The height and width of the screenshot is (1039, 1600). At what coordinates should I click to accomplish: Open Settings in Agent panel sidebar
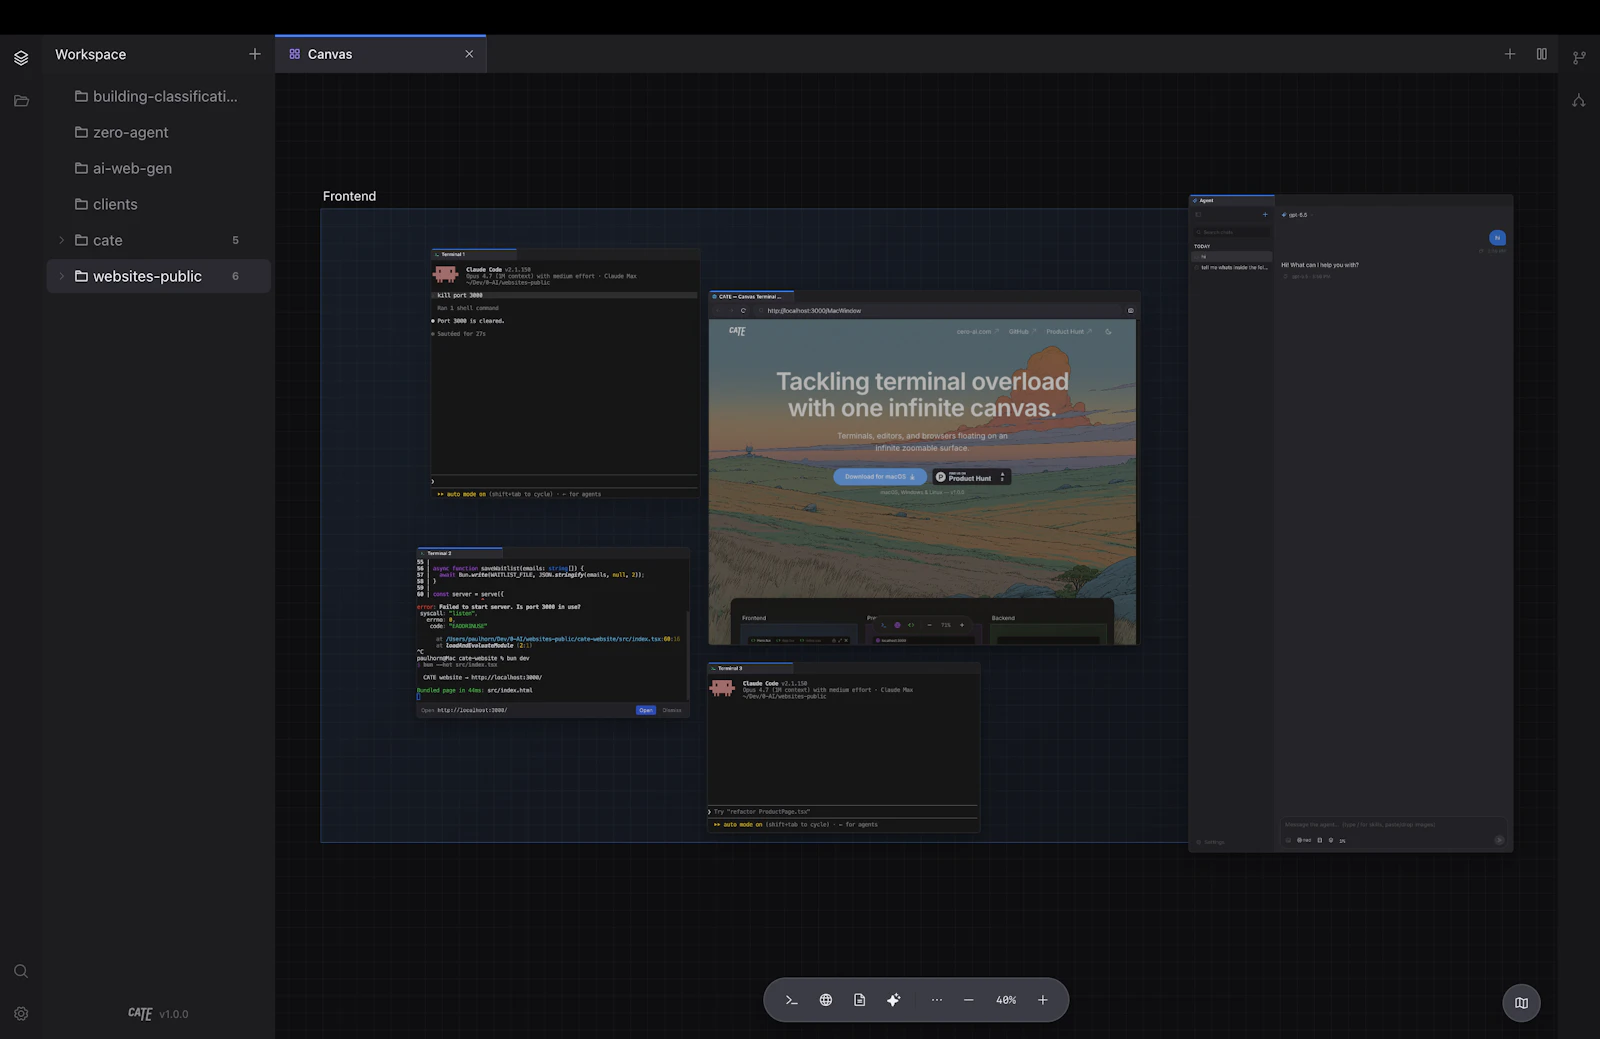1210,842
